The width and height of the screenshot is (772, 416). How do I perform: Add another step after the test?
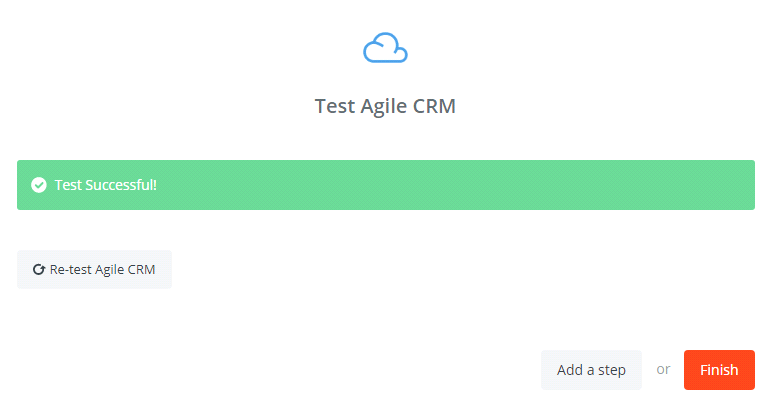coord(591,370)
